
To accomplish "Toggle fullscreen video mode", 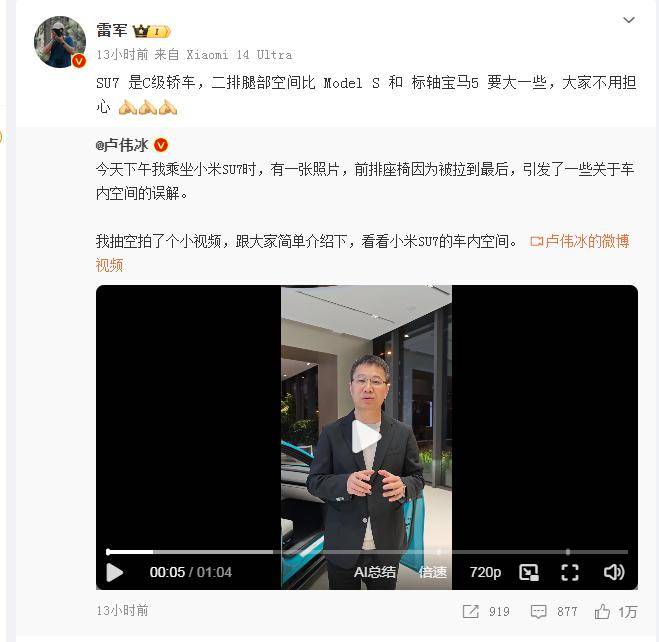I will (x=570, y=572).
